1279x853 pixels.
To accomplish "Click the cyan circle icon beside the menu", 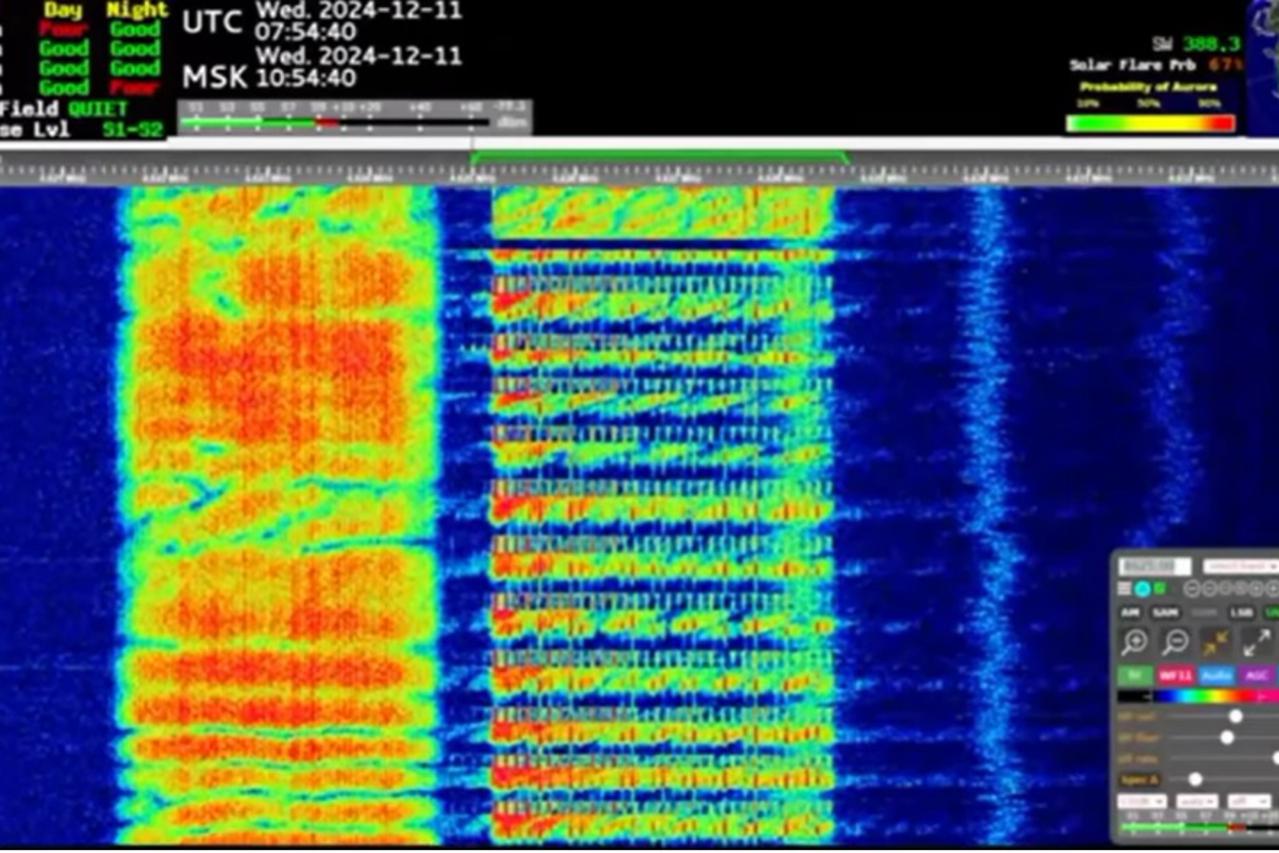I will pos(1142,589).
